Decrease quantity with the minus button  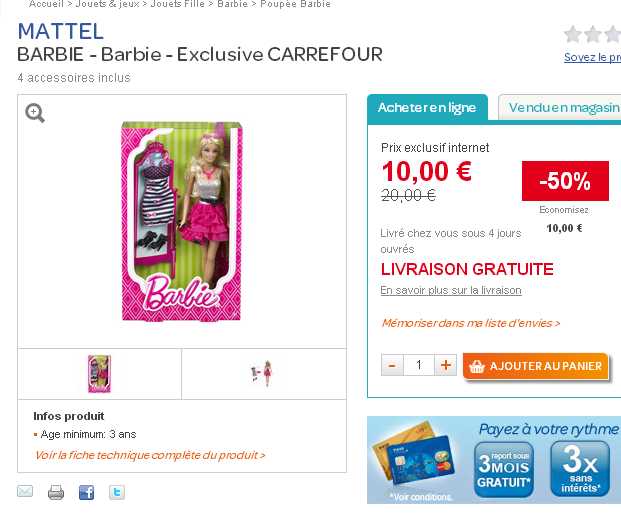point(392,365)
